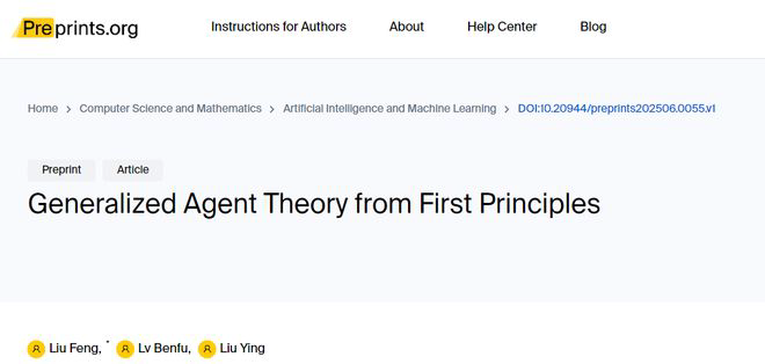Open Artificial Intelligence and Machine Learning breadcrumb
The image size is (765, 364).
point(389,108)
